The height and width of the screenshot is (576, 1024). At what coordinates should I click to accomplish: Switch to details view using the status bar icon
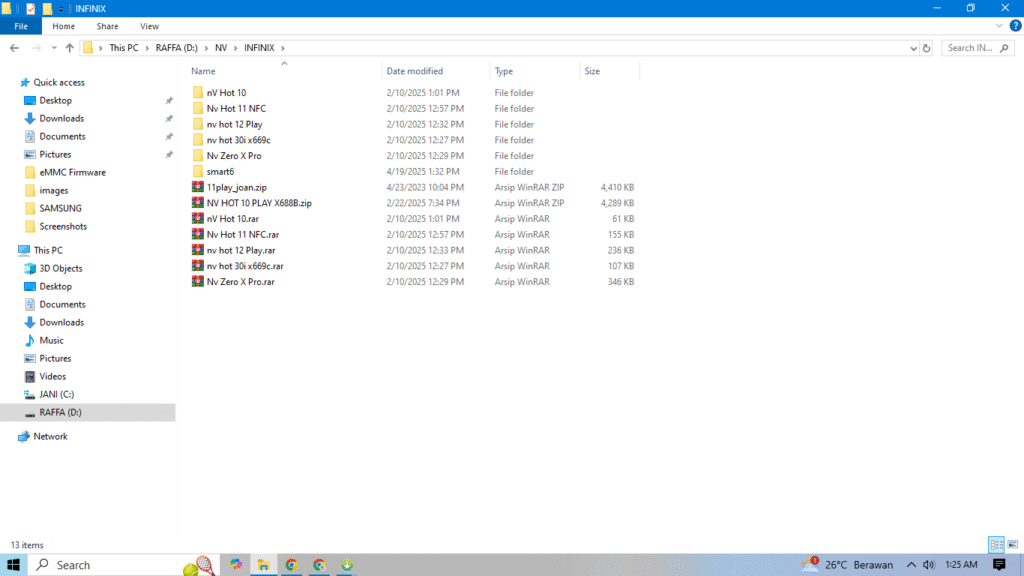pyautogui.click(x=996, y=545)
